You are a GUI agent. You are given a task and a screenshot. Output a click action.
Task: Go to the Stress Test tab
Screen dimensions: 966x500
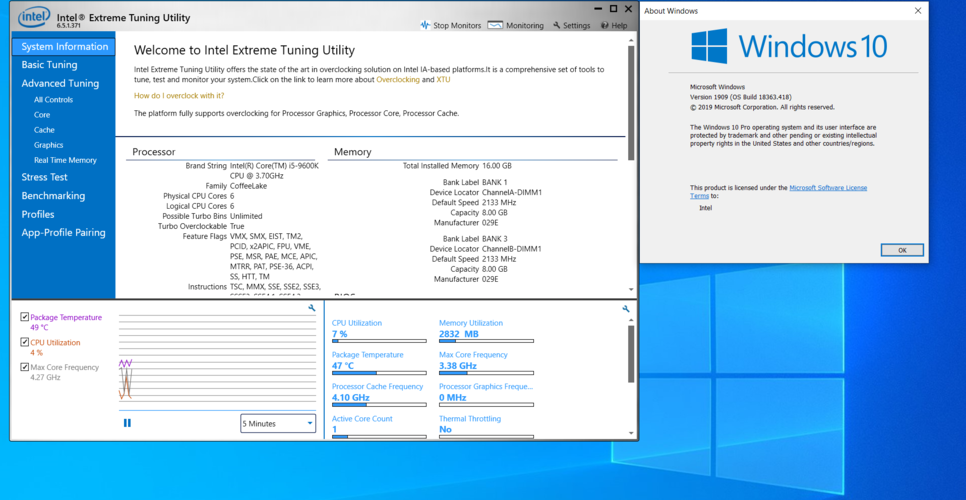point(45,177)
